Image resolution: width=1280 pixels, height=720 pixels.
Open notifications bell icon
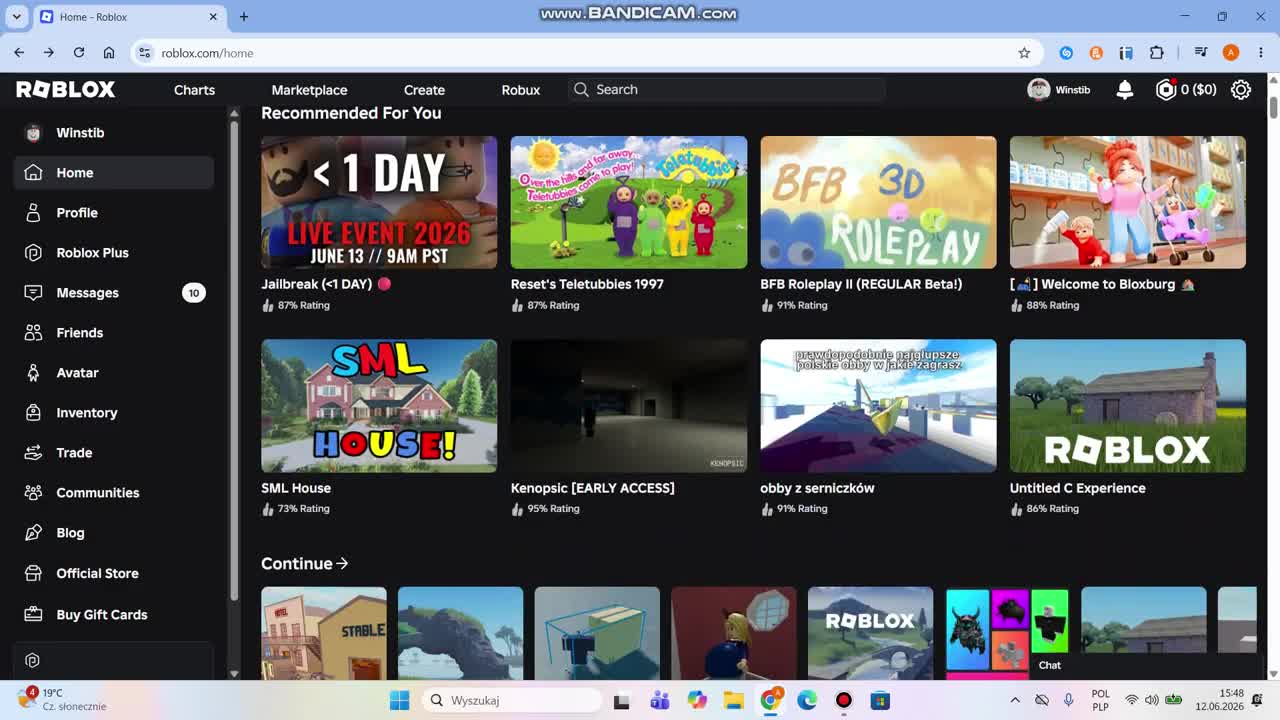(x=1125, y=90)
